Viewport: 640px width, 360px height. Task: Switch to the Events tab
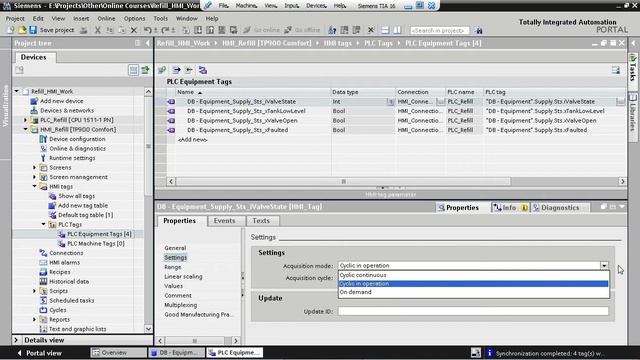tap(224, 221)
